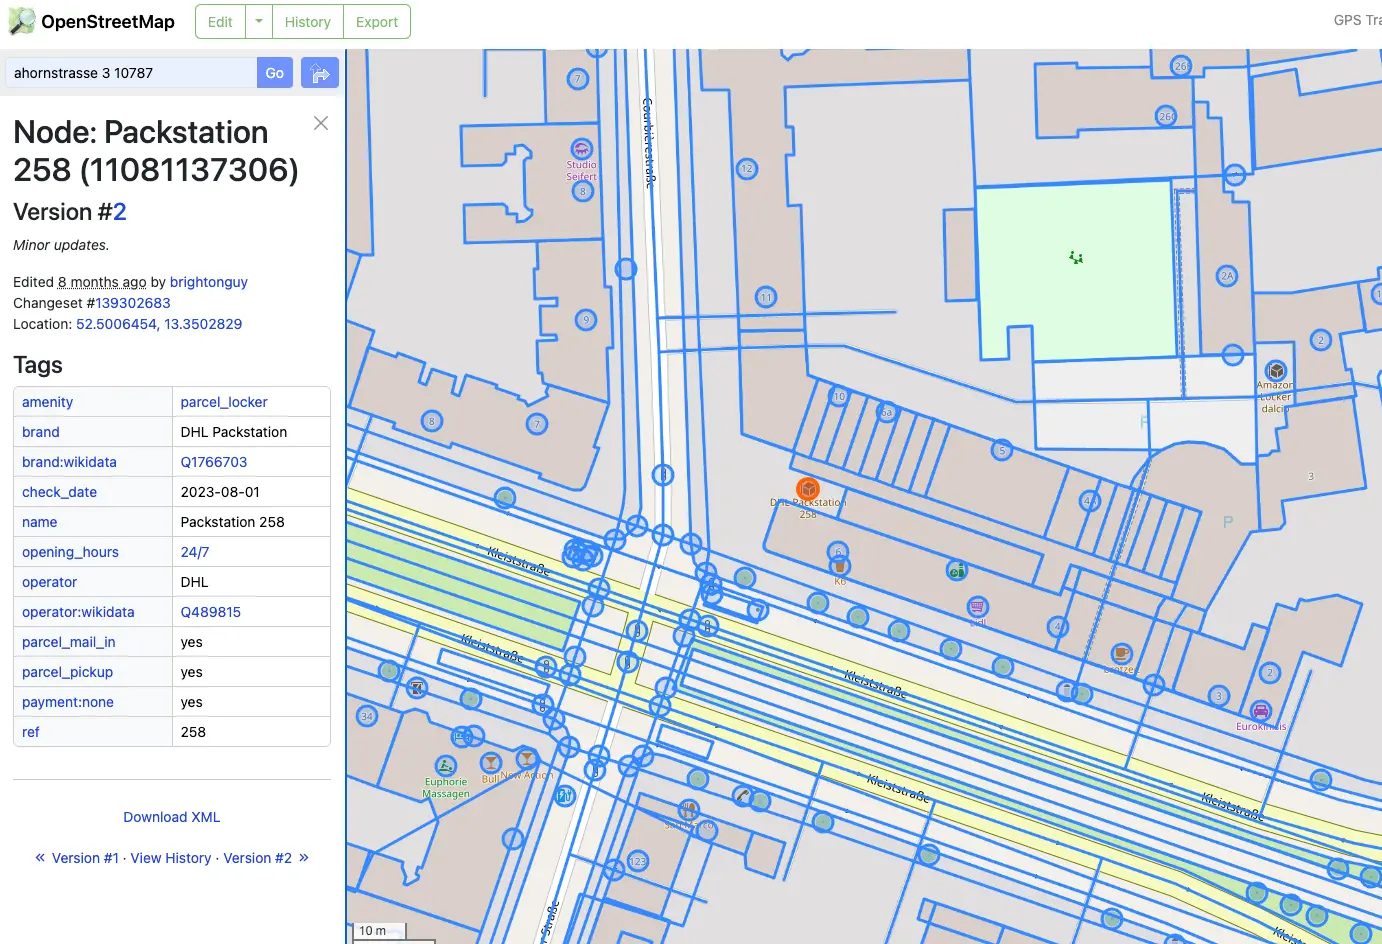Click the Euphorie Massagen massage icon
This screenshot has width=1382, height=944.
click(445, 766)
